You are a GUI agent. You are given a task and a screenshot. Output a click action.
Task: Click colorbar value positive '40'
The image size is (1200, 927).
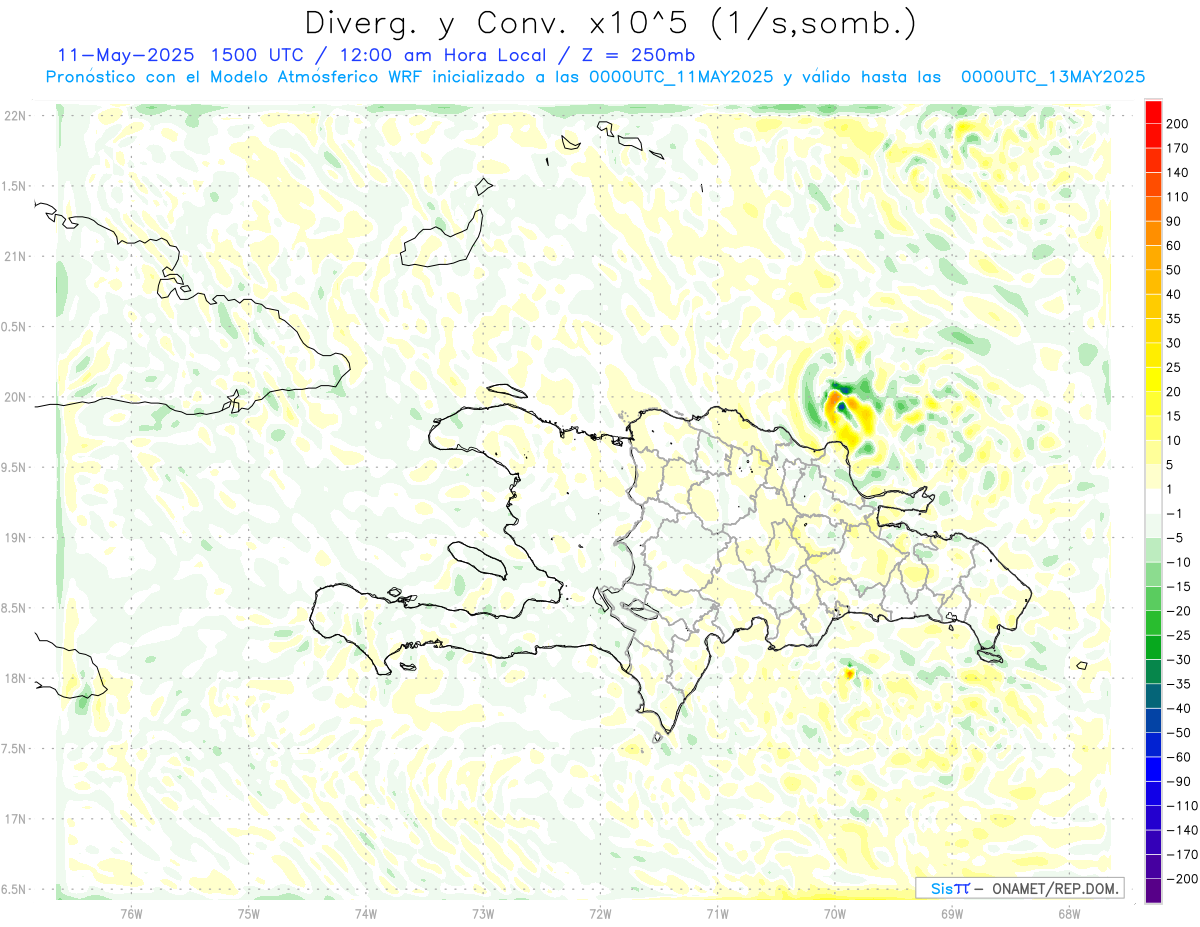1175,294
